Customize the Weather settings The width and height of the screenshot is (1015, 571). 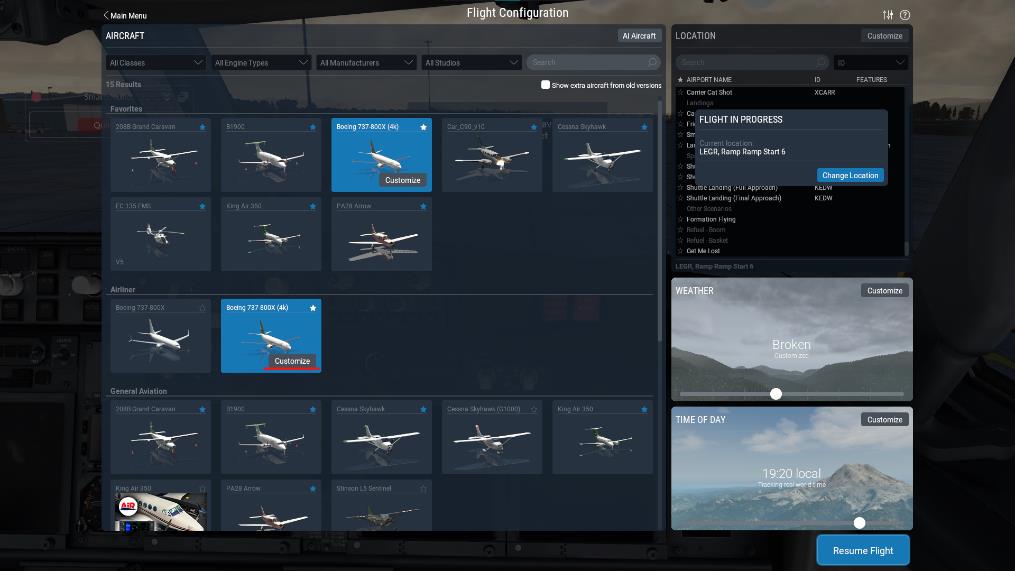[x=884, y=291]
